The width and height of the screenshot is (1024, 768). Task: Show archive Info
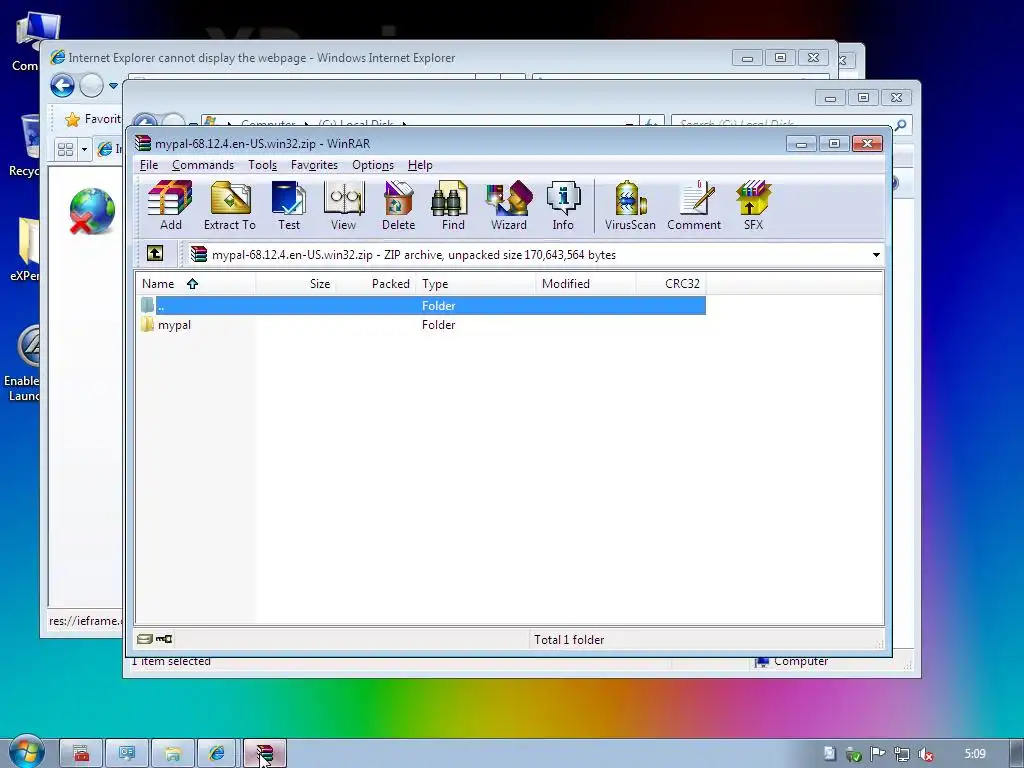(563, 205)
